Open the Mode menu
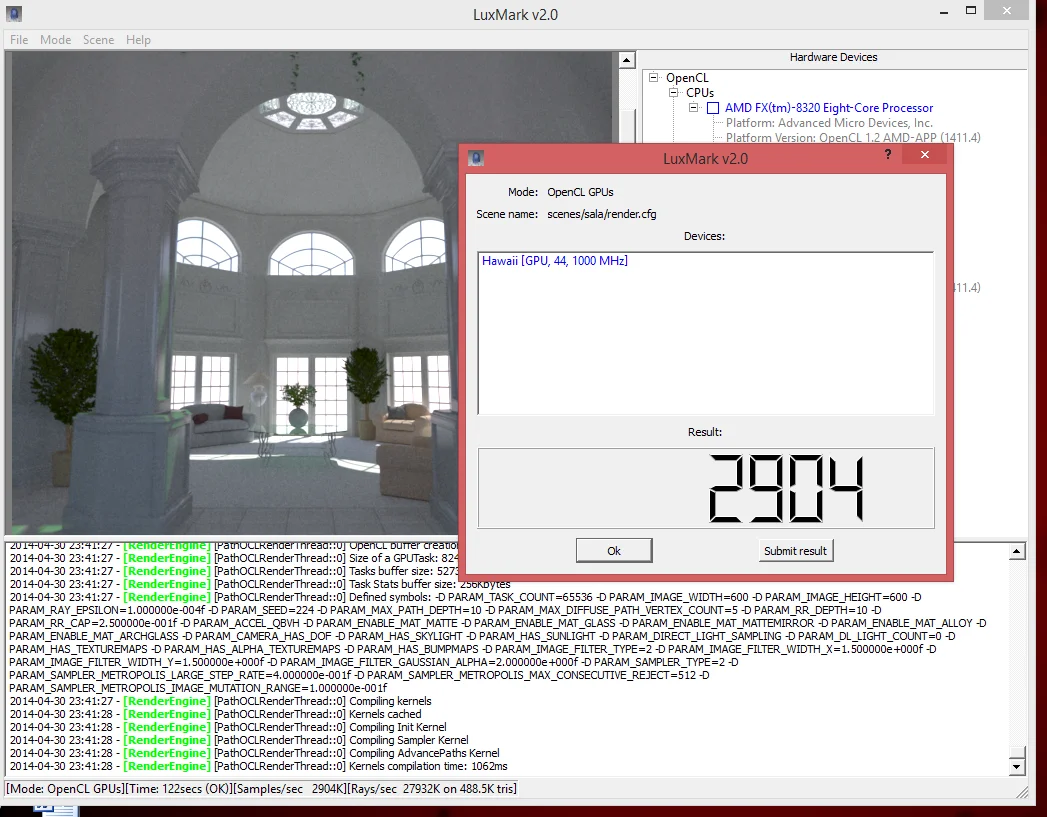Viewport: 1047px width, 817px height. coord(55,40)
